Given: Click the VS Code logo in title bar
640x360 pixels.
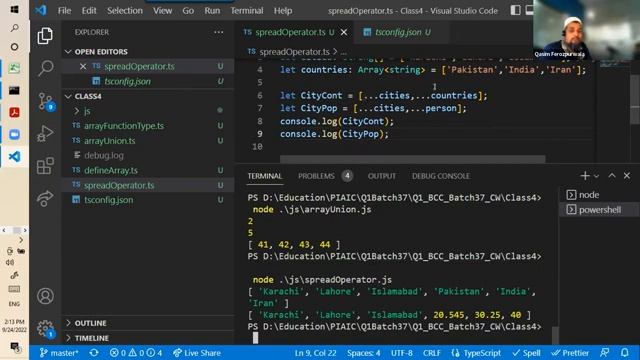Looking at the screenshot, I should click(x=41, y=10).
